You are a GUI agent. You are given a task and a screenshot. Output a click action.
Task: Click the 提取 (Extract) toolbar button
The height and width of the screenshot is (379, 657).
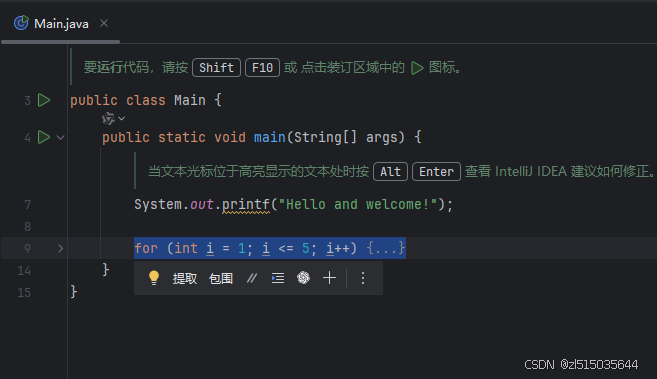click(x=185, y=278)
